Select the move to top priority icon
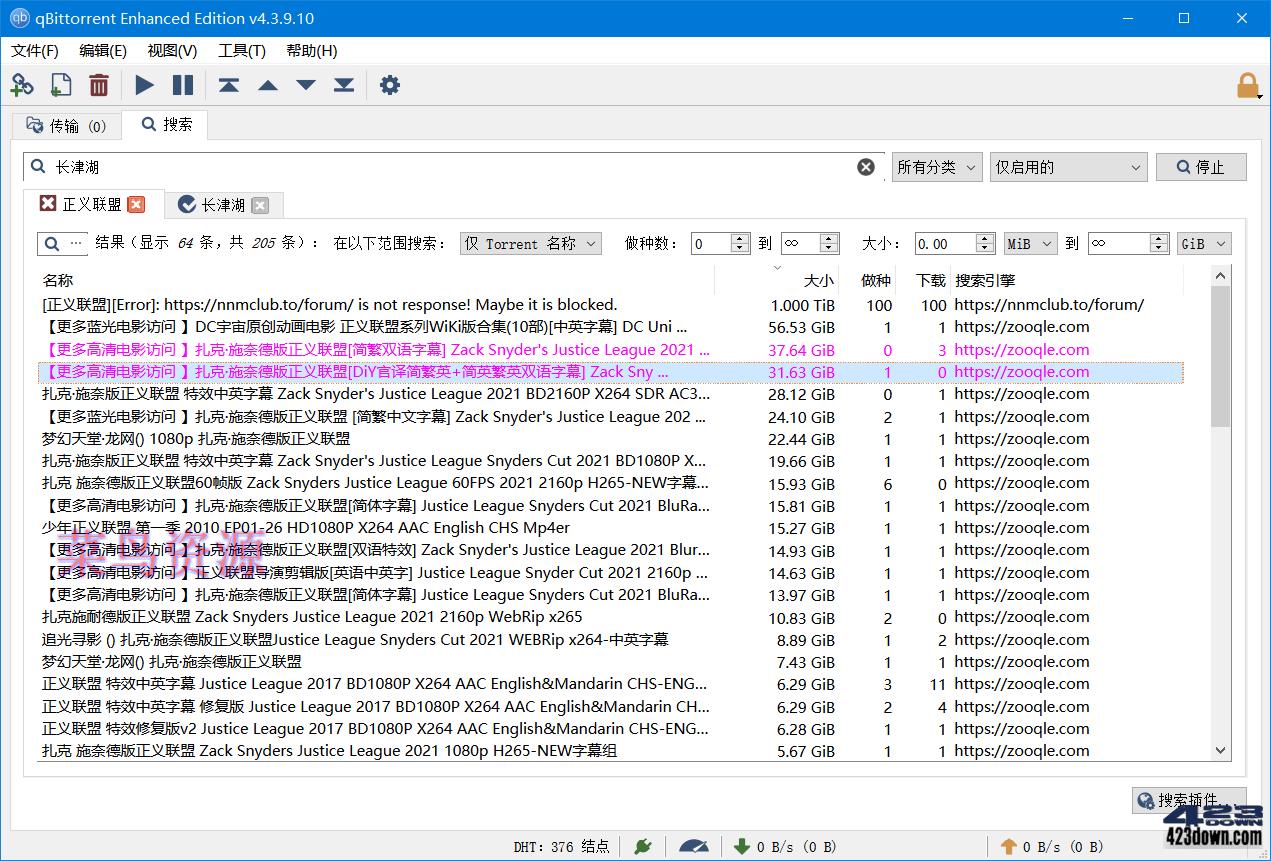The image size is (1271, 861). point(228,85)
